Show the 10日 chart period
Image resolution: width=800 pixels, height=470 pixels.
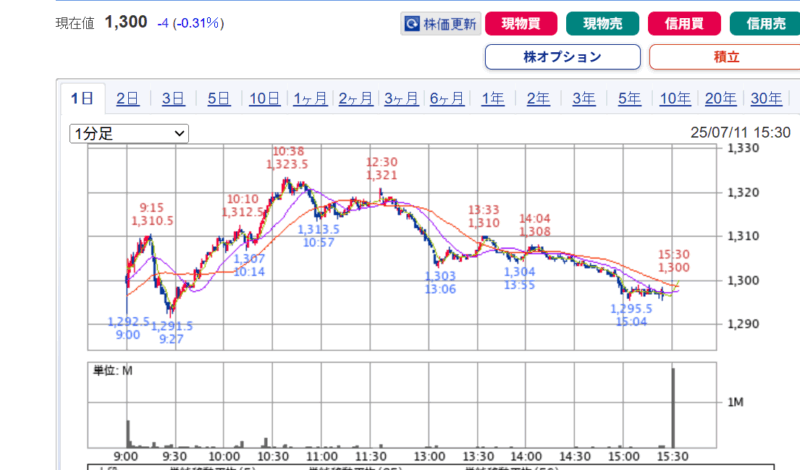(264, 98)
